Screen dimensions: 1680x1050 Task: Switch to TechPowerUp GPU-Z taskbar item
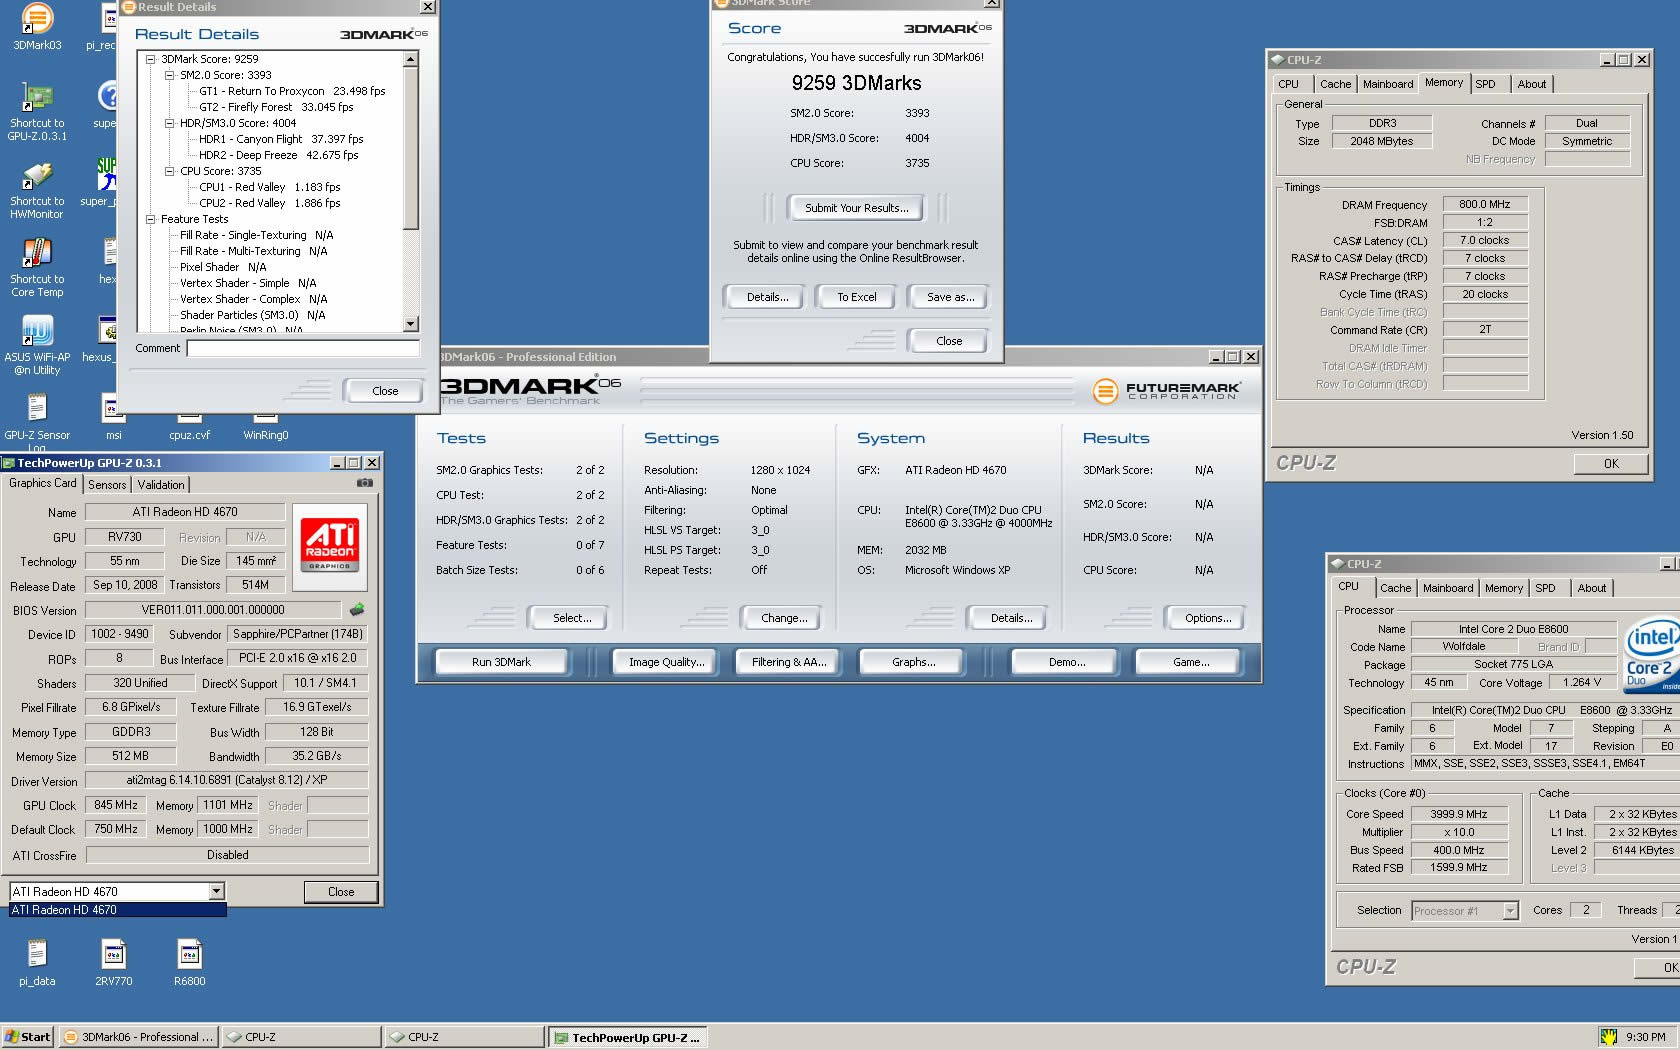pyautogui.click(x=628, y=1037)
